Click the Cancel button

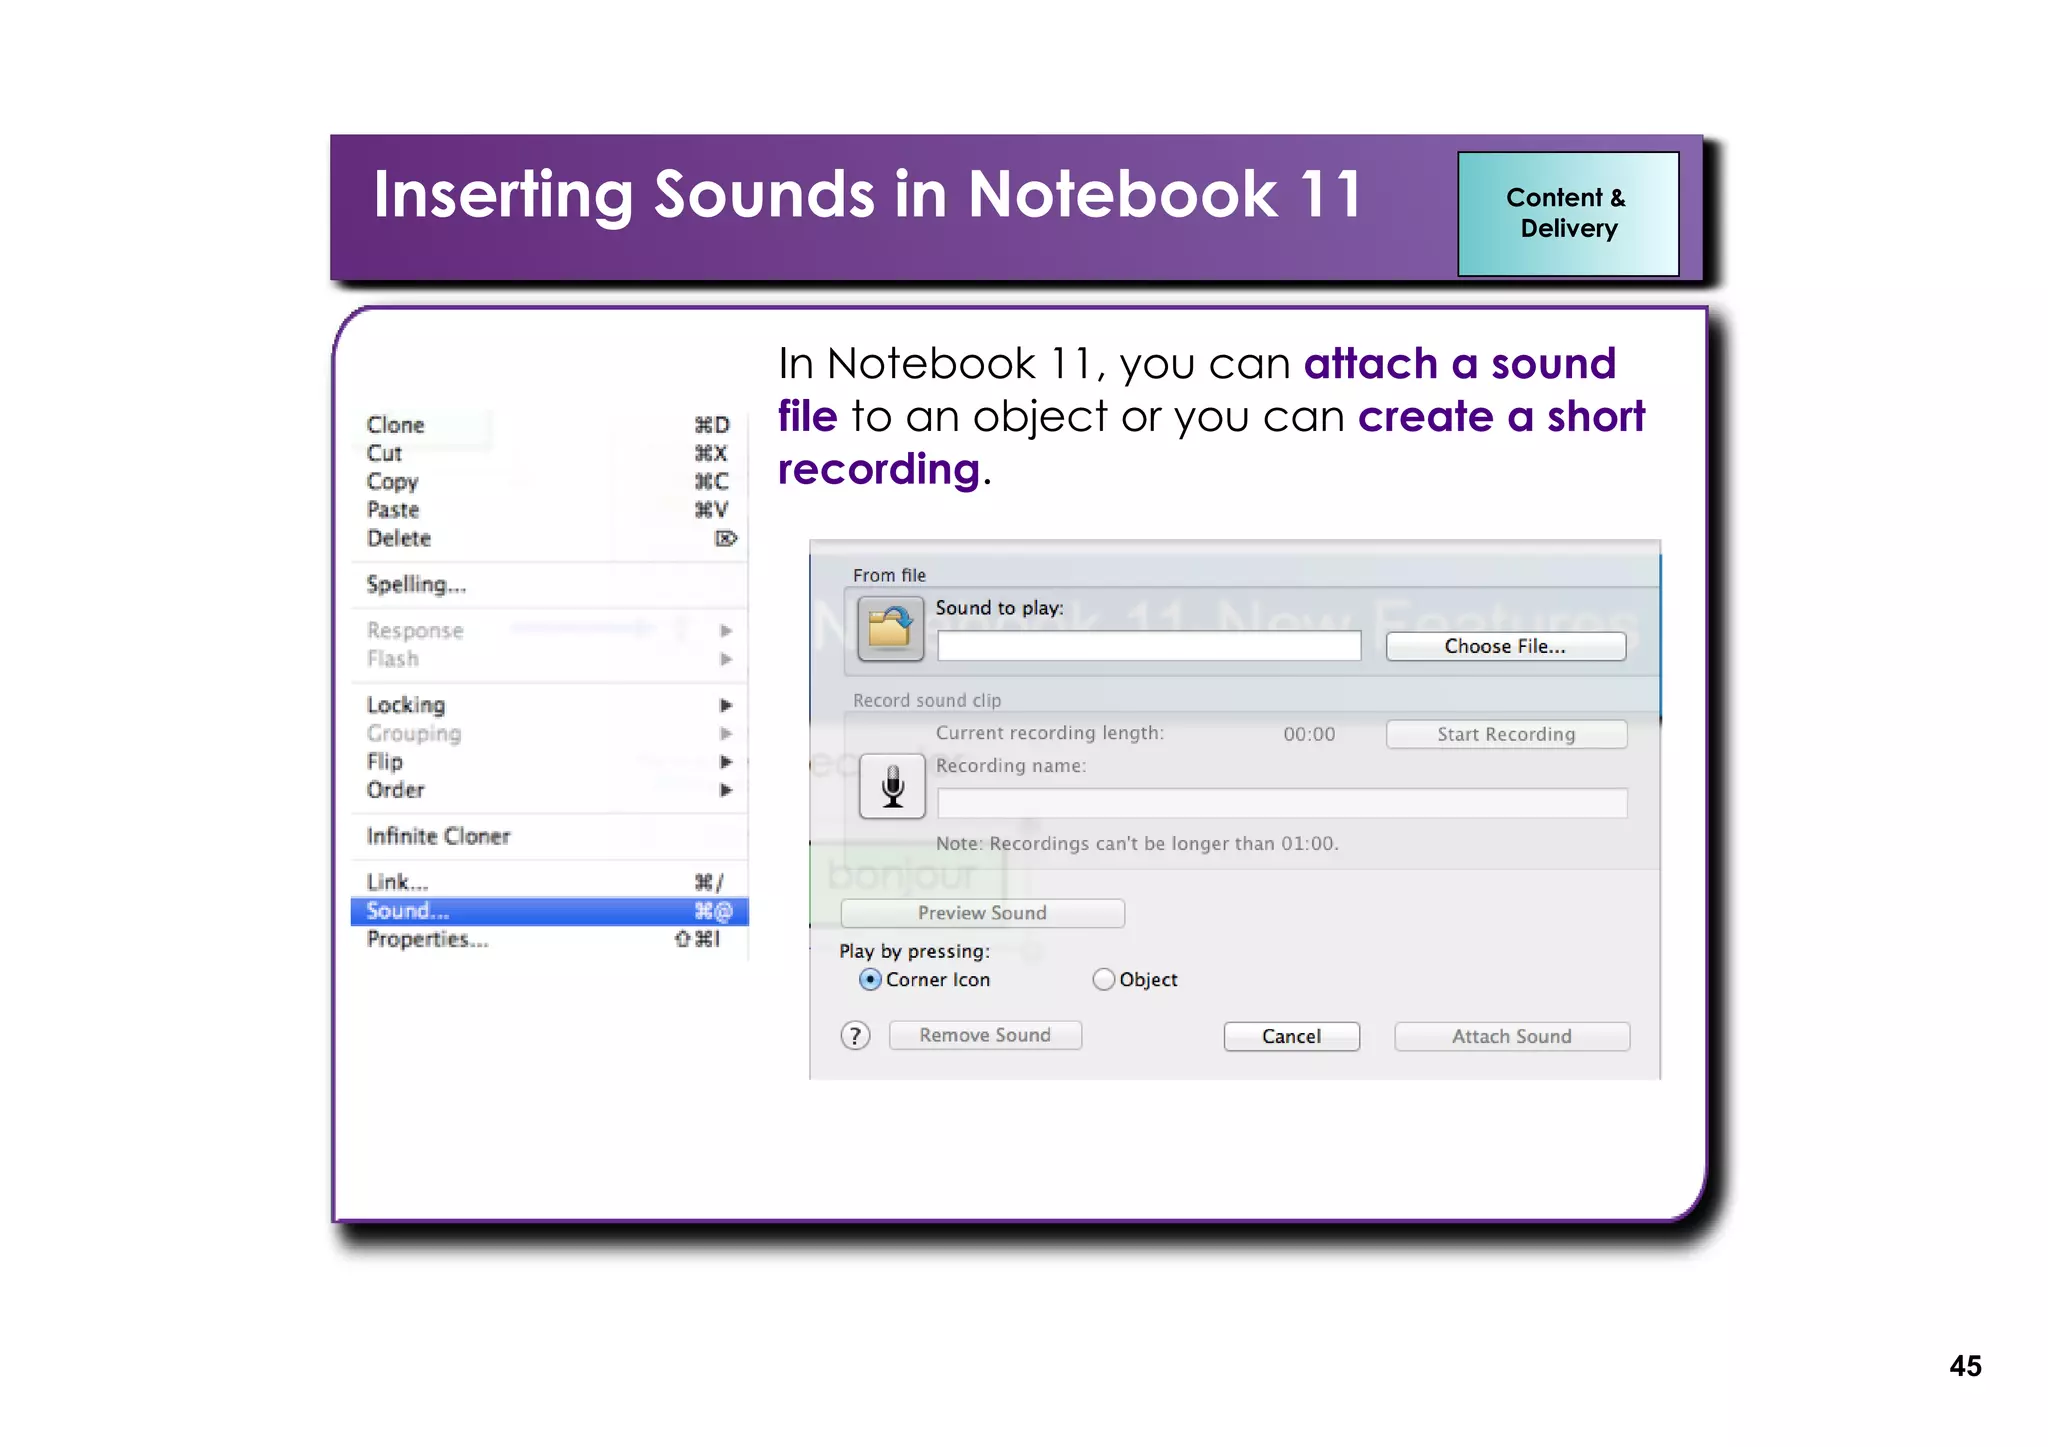pyautogui.click(x=1291, y=1036)
